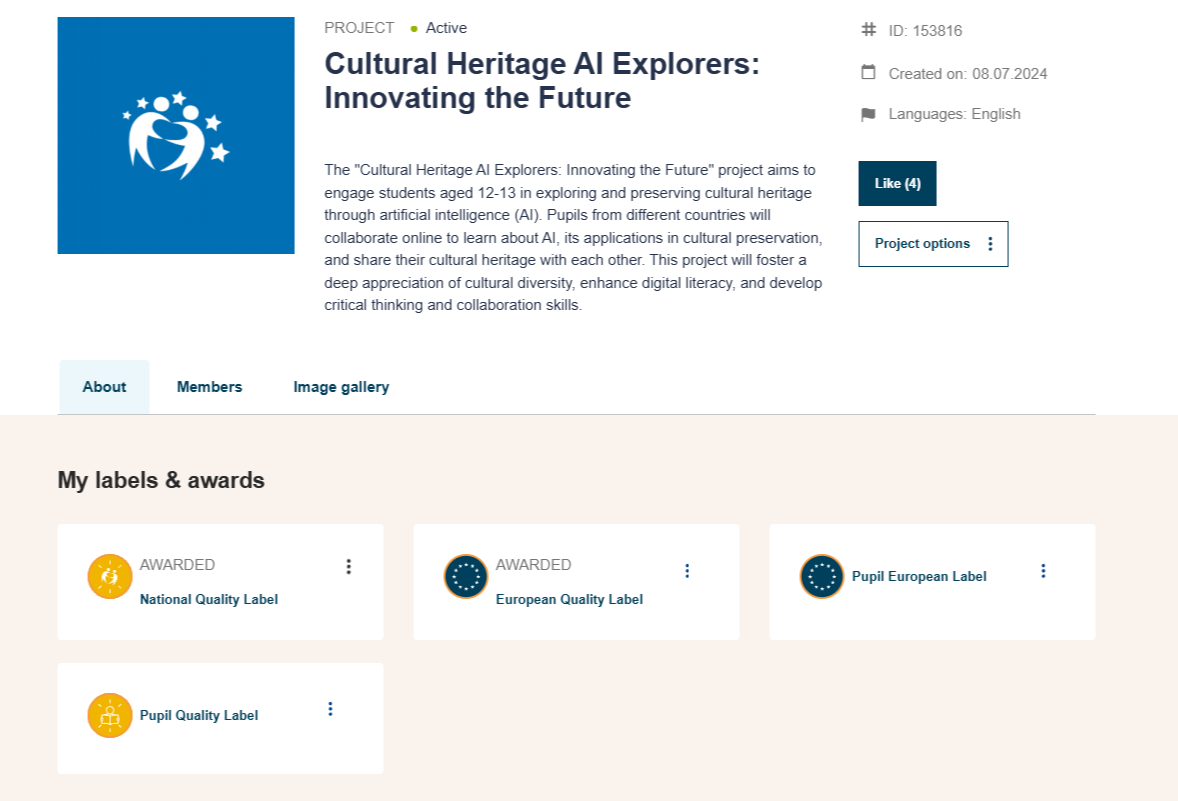
Task: Click the calendar icon beside Created on
Action: coord(868,73)
